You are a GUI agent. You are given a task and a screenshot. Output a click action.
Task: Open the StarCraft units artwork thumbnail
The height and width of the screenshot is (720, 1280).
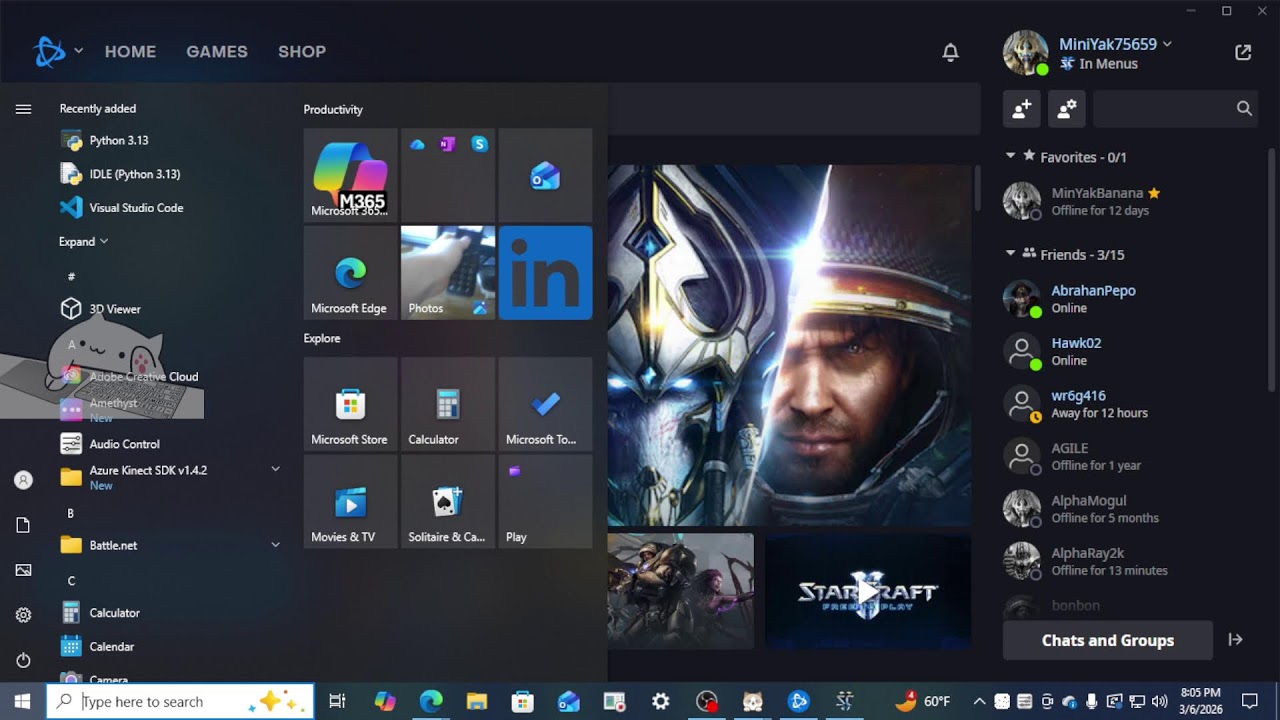click(680, 591)
